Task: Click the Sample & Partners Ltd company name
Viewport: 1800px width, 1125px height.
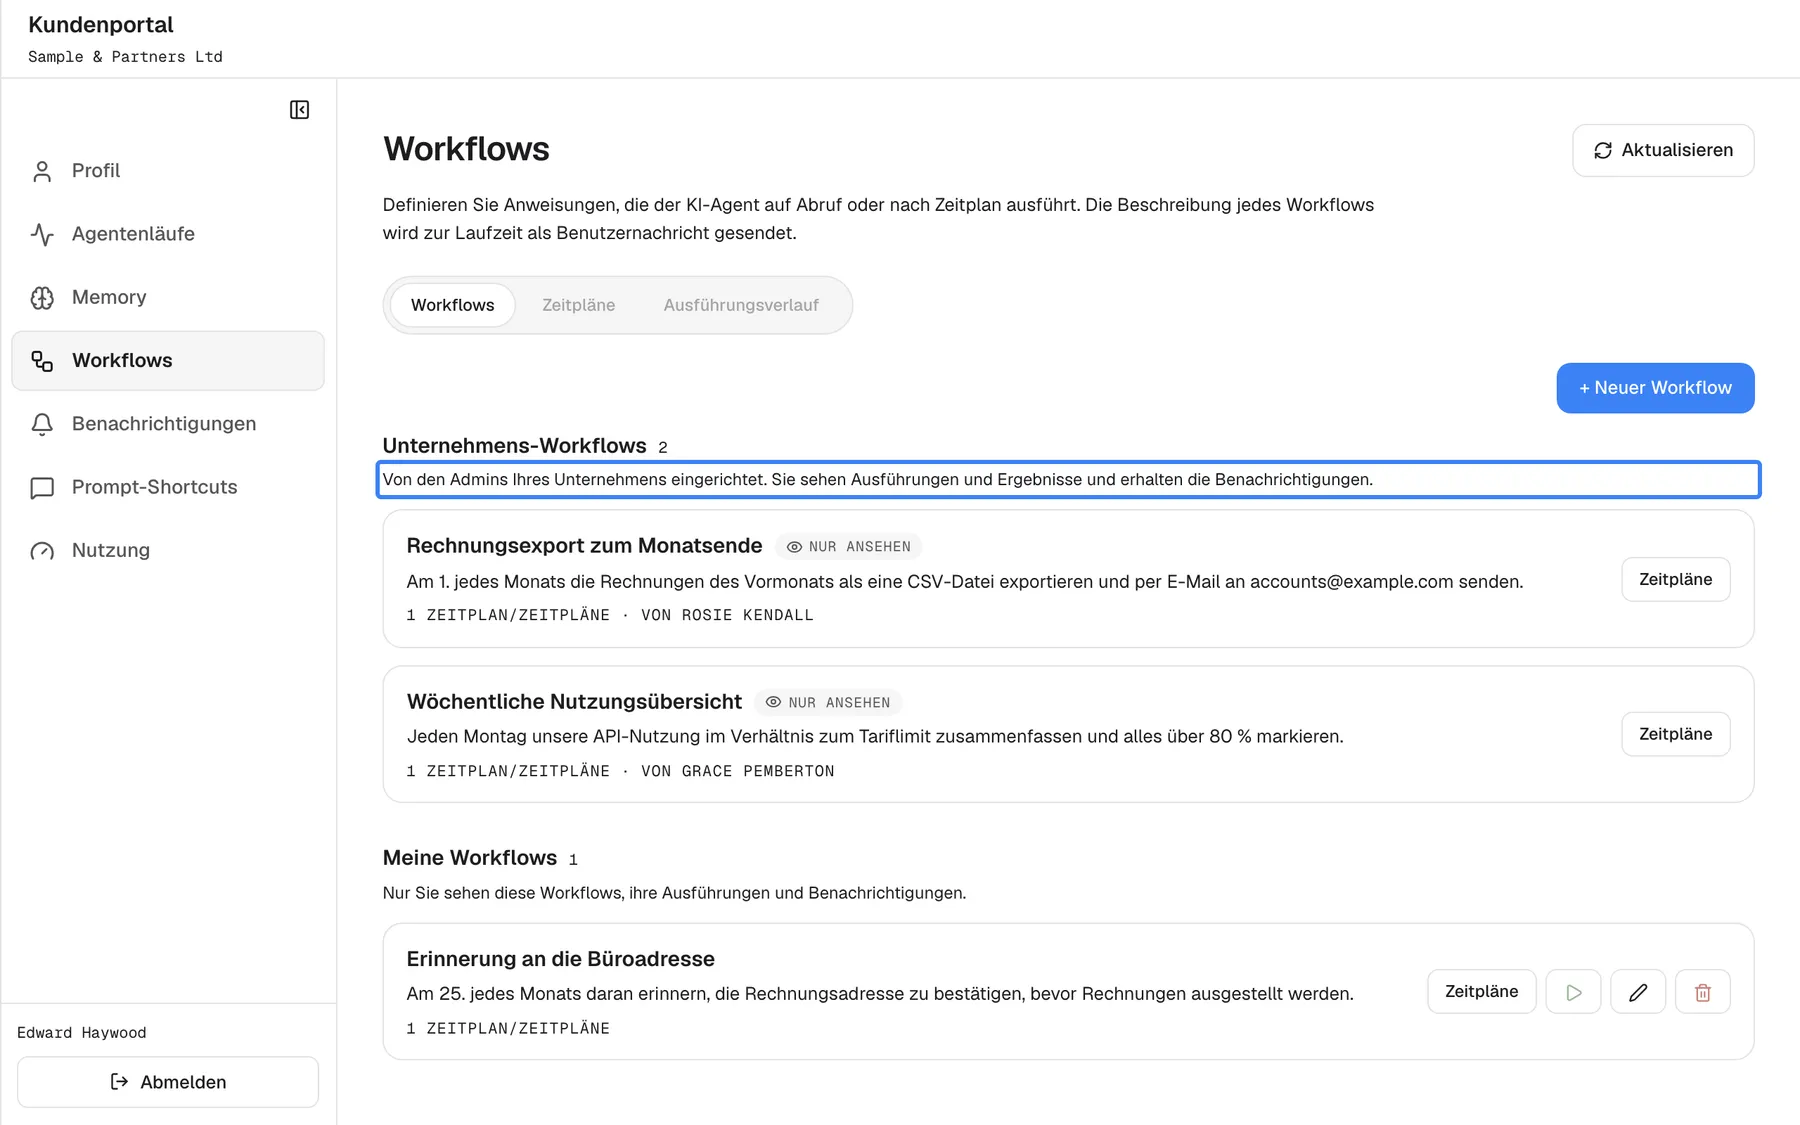Action: point(125,57)
